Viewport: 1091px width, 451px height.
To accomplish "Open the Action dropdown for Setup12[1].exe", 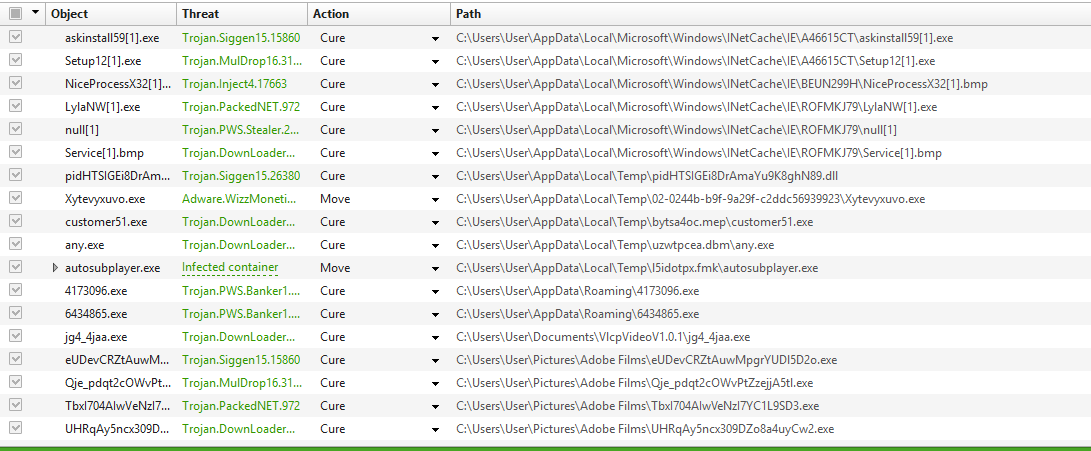I will [x=435, y=61].
